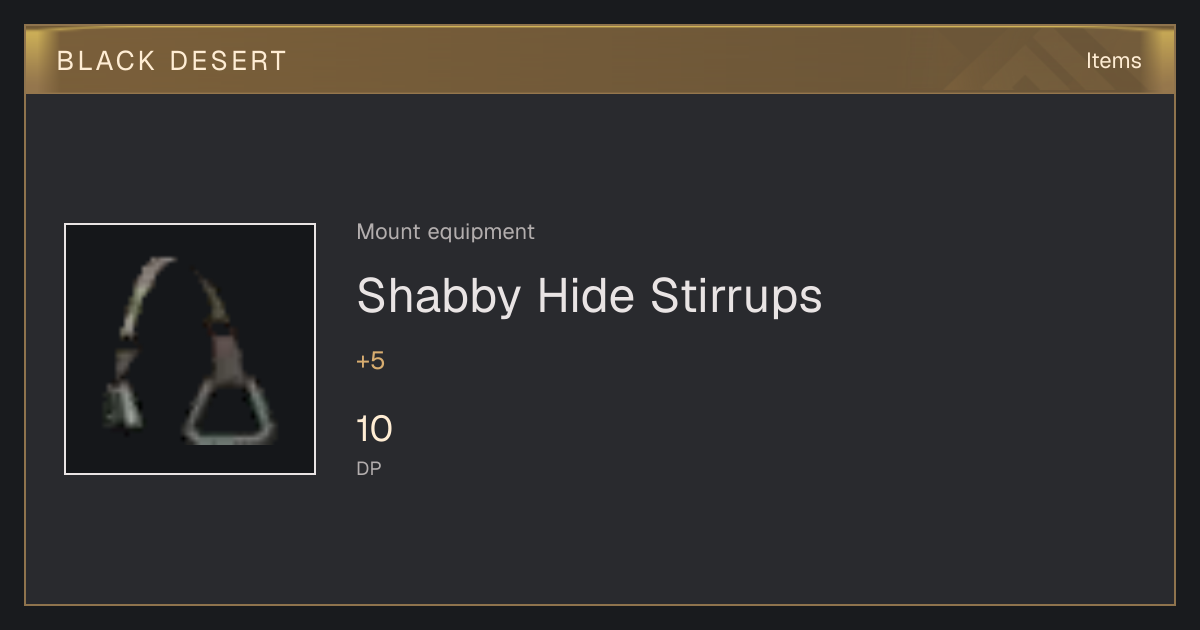Click the Shabby Hide Stirrups item icon
The width and height of the screenshot is (1200, 630).
190,349
